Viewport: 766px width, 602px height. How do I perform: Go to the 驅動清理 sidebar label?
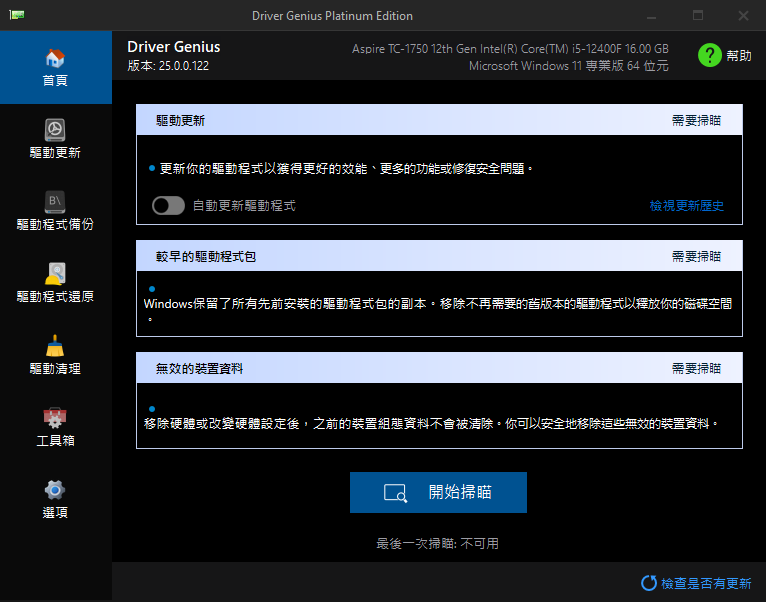(x=55, y=368)
